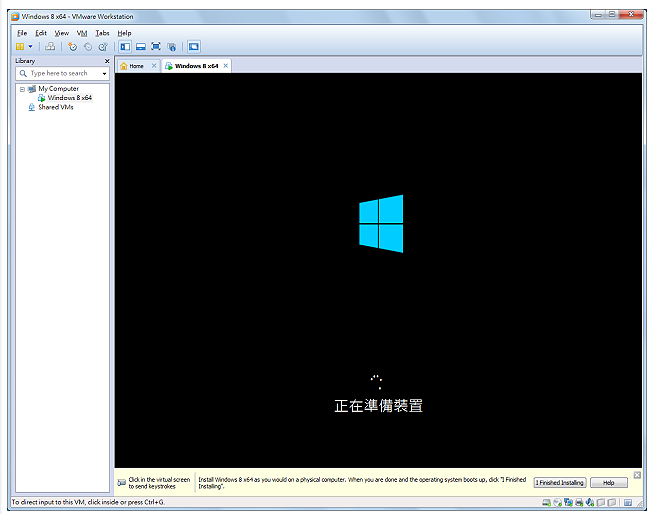
Task: Open the File menu
Action: (x=22, y=33)
